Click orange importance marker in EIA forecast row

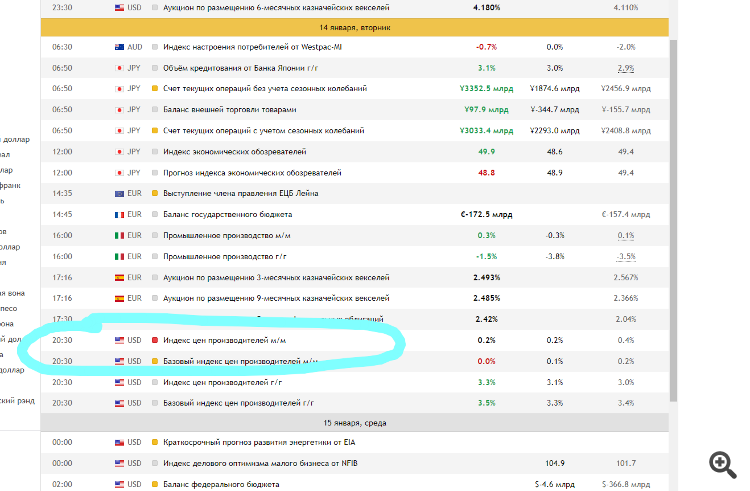[x=155, y=442]
